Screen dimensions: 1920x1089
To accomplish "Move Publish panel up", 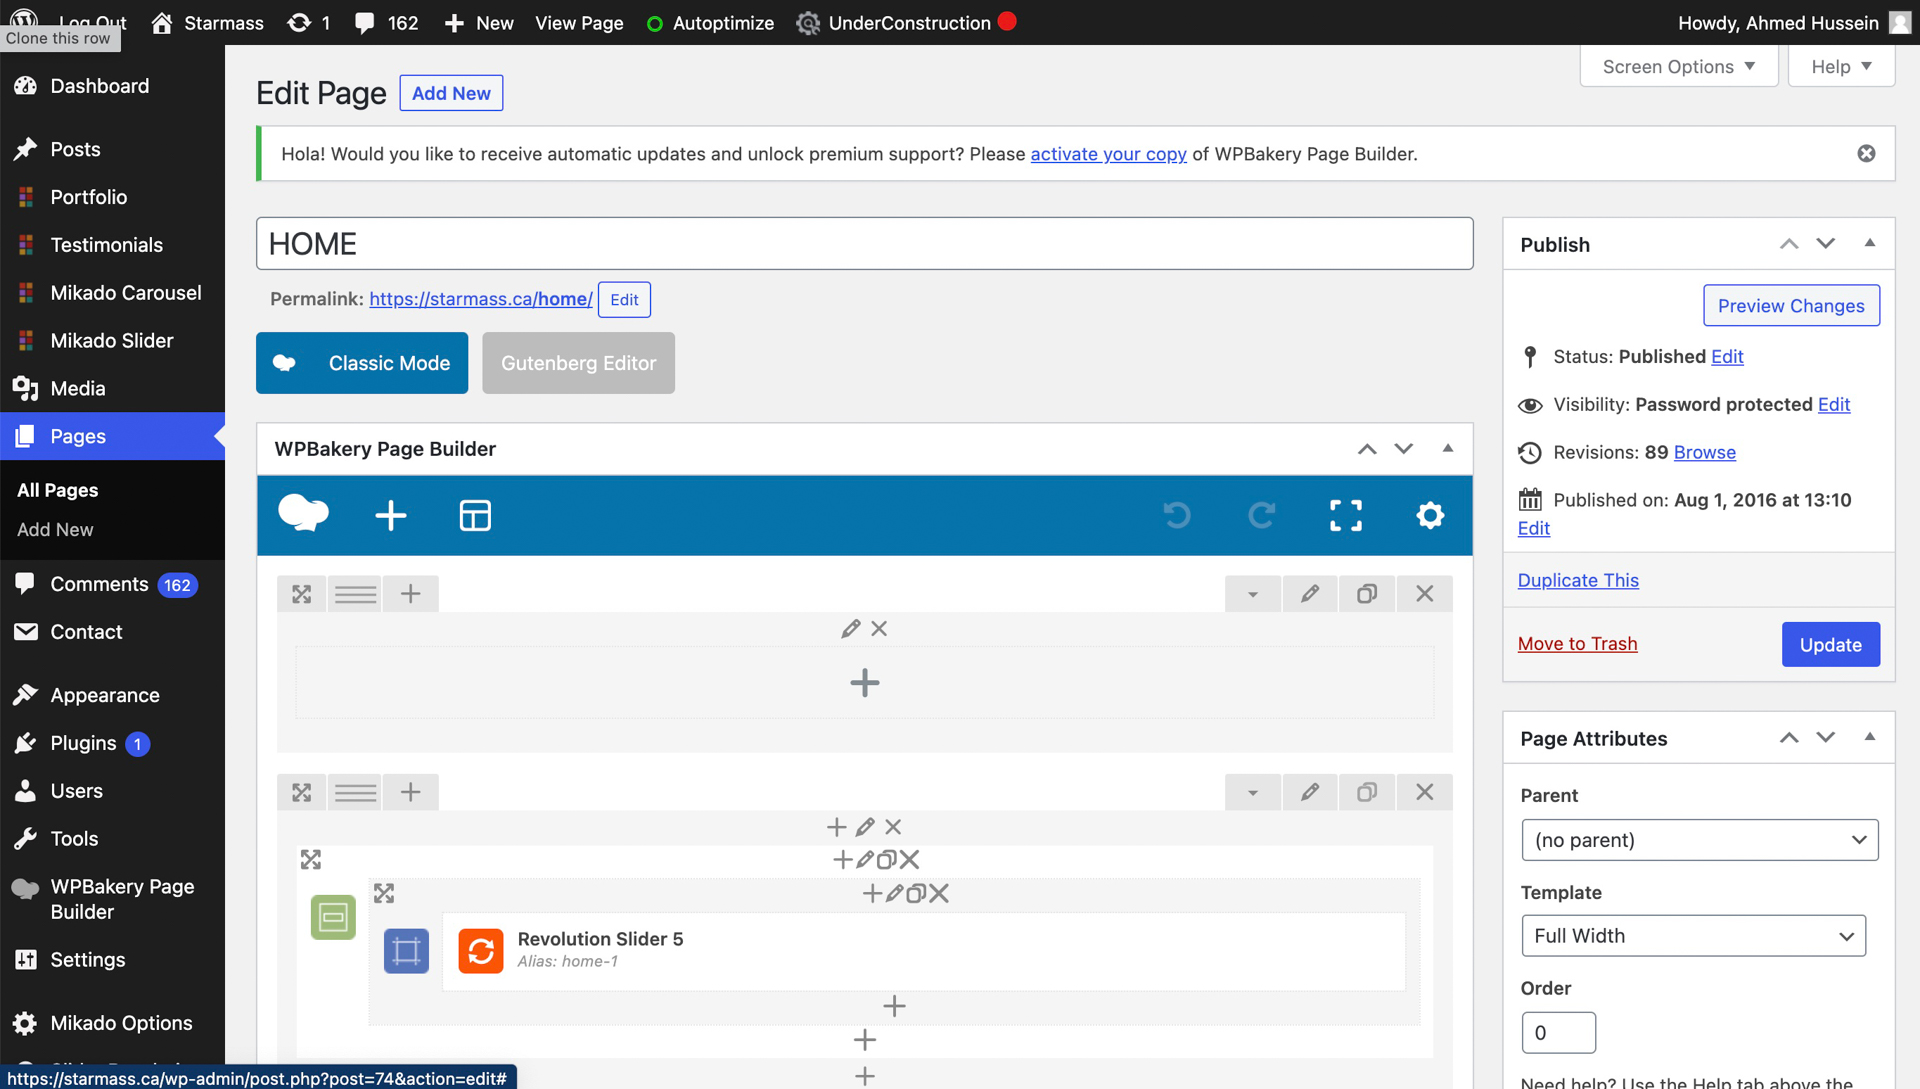I will coord(1789,244).
